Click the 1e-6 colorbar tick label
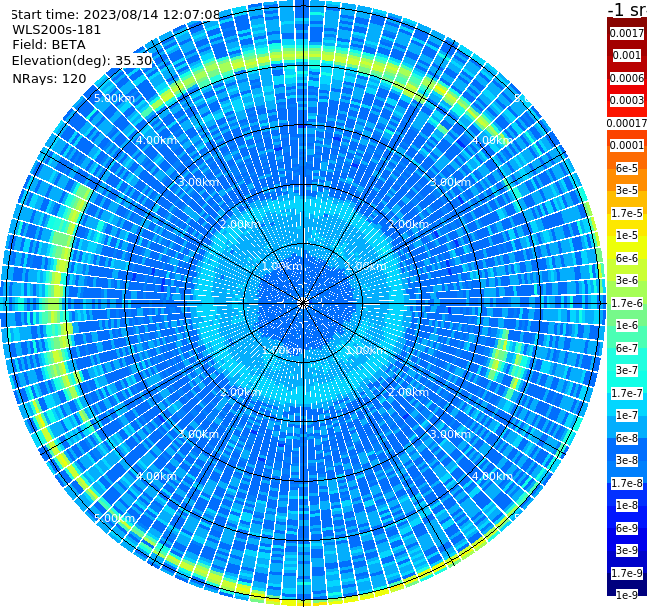 pyautogui.click(x=627, y=325)
